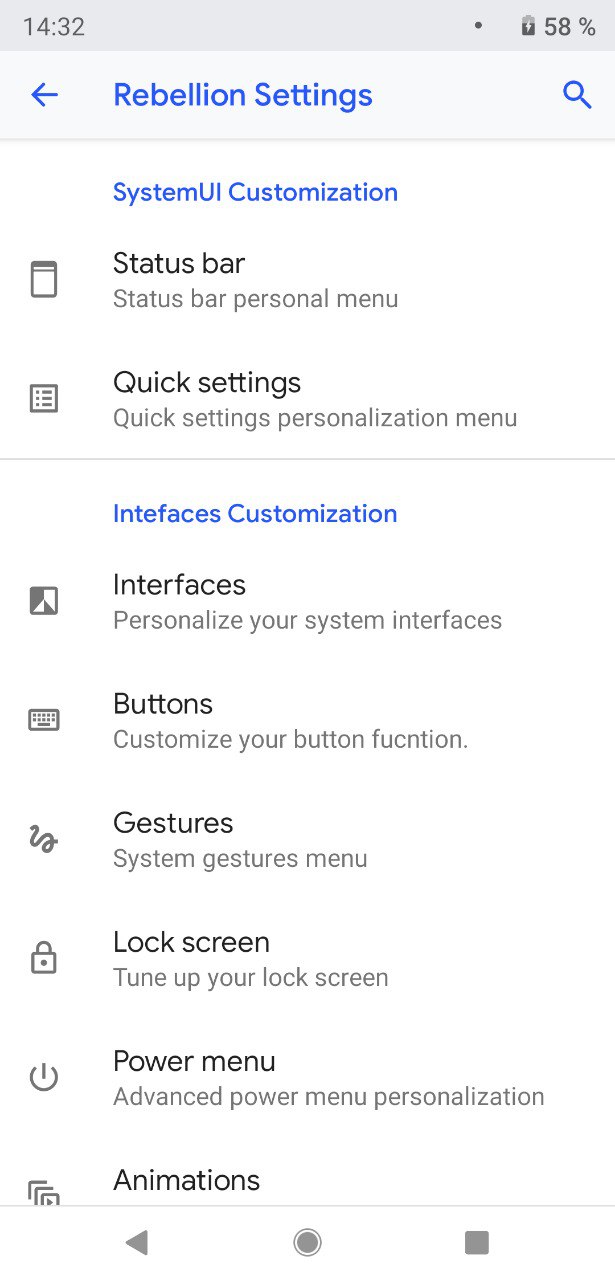Tap Android home navigation button
The height and width of the screenshot is (1280, 615).
307,1242
